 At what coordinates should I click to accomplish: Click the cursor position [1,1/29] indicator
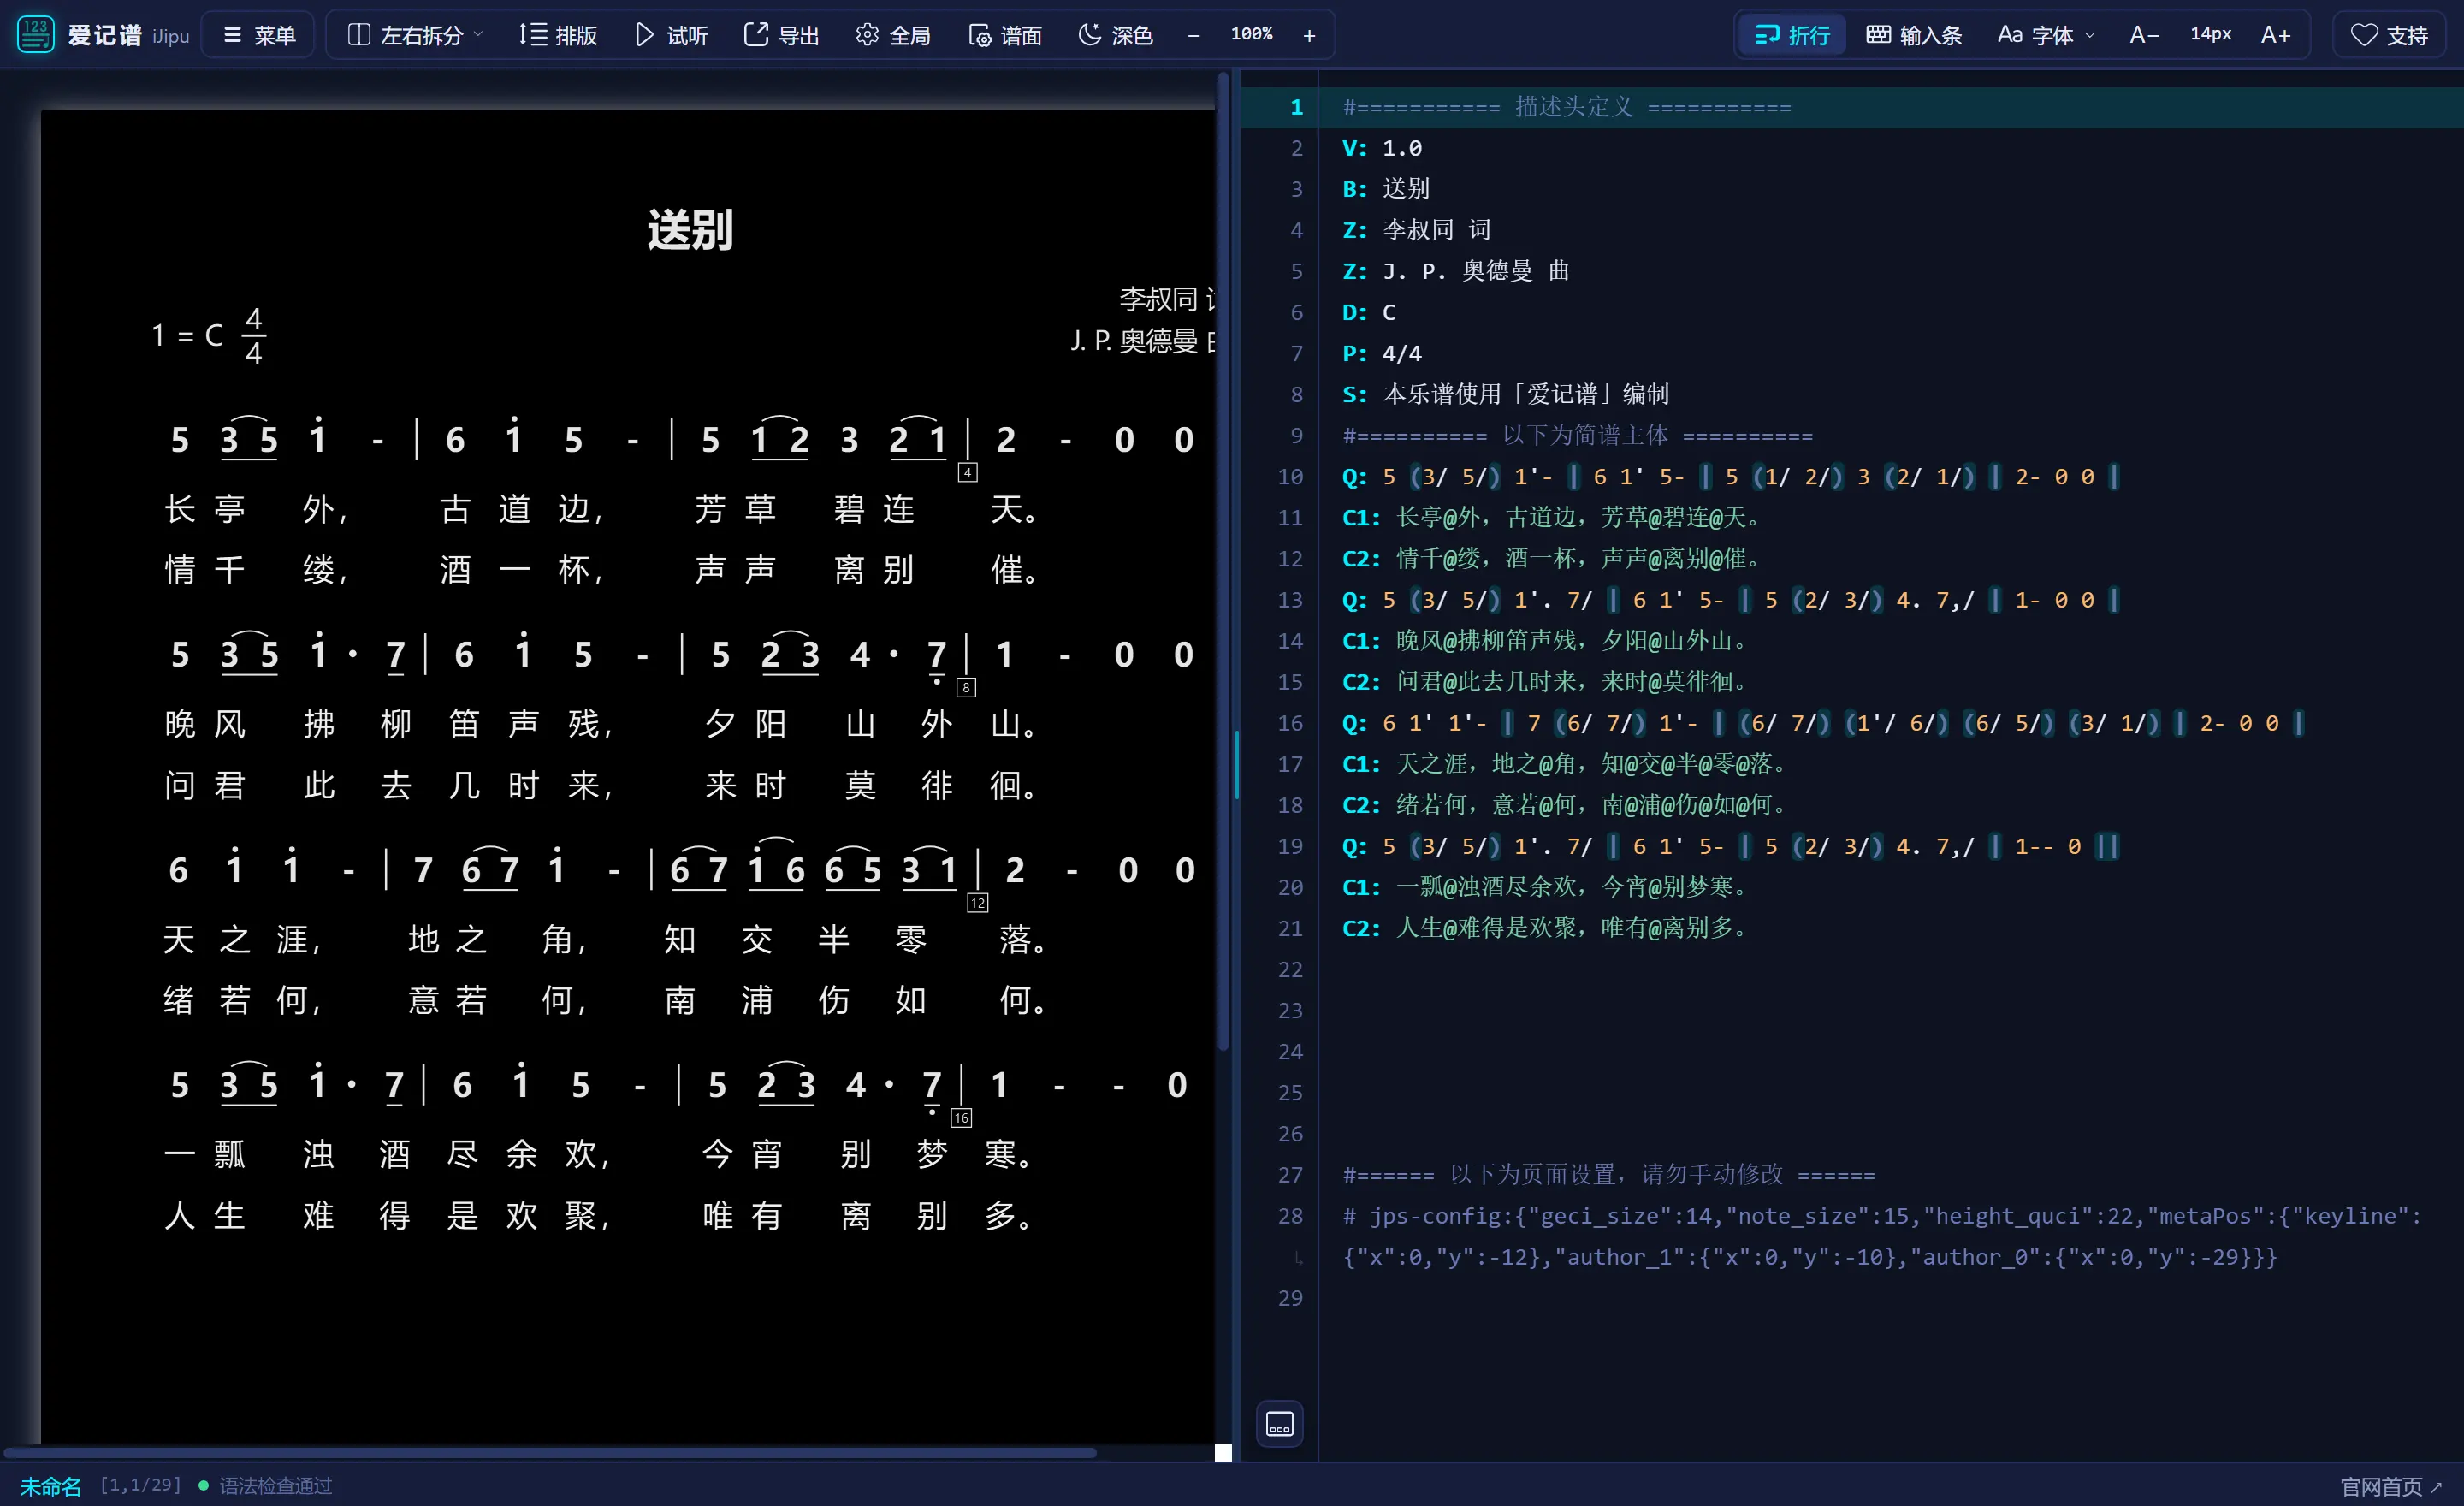[140, 1485]
